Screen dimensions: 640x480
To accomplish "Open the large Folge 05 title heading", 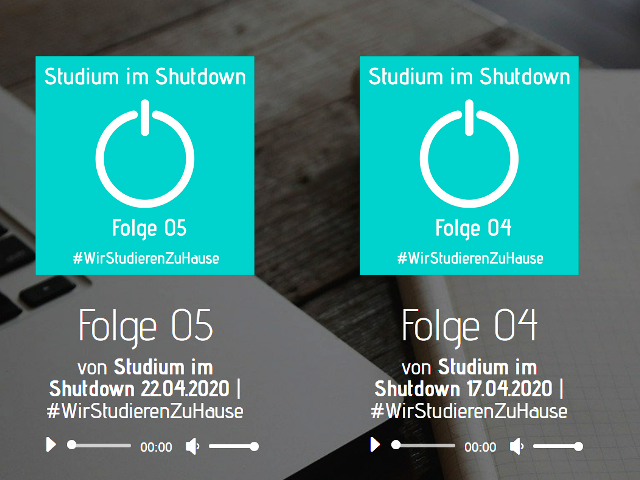I will click(x=146, y=327).
